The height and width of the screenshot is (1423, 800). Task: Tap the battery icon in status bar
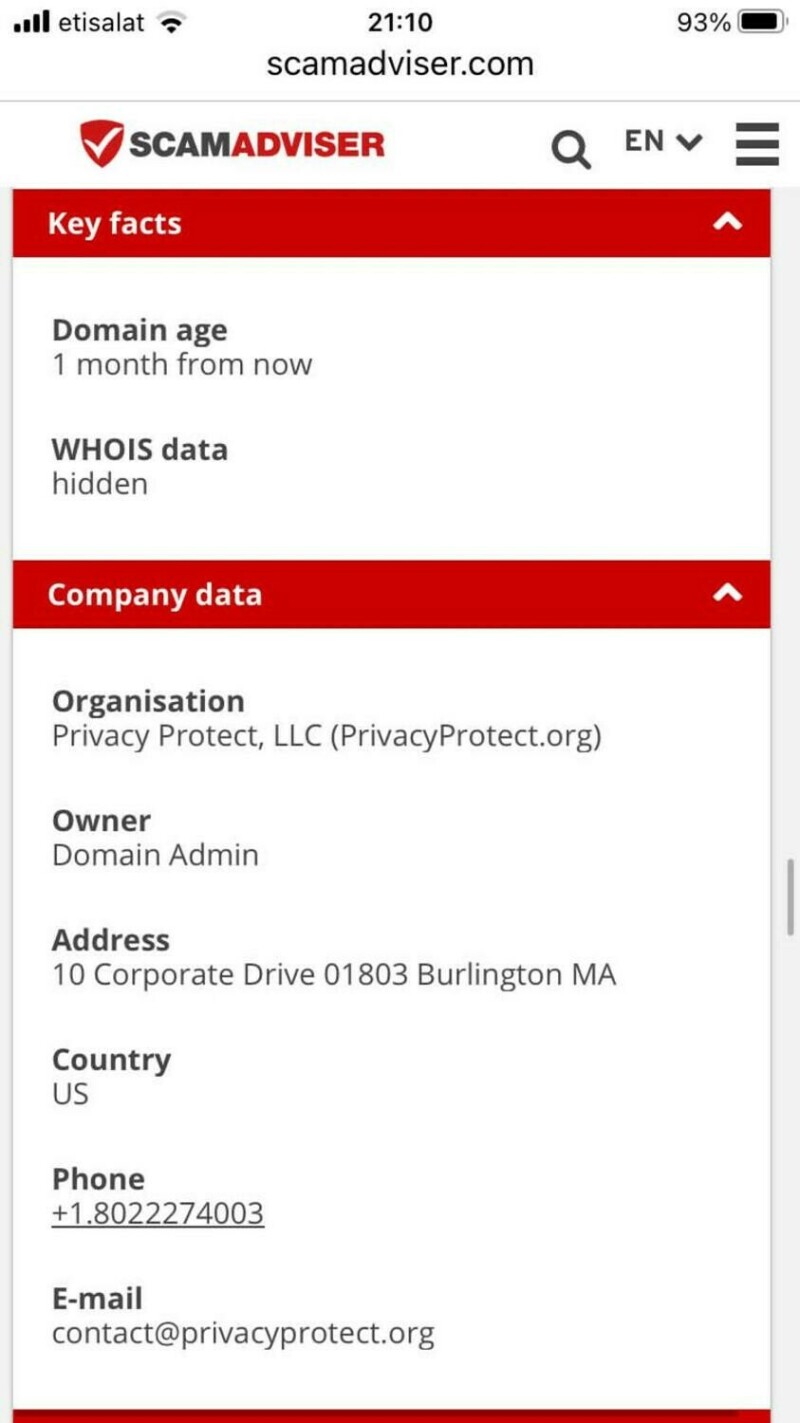(762, 22)
